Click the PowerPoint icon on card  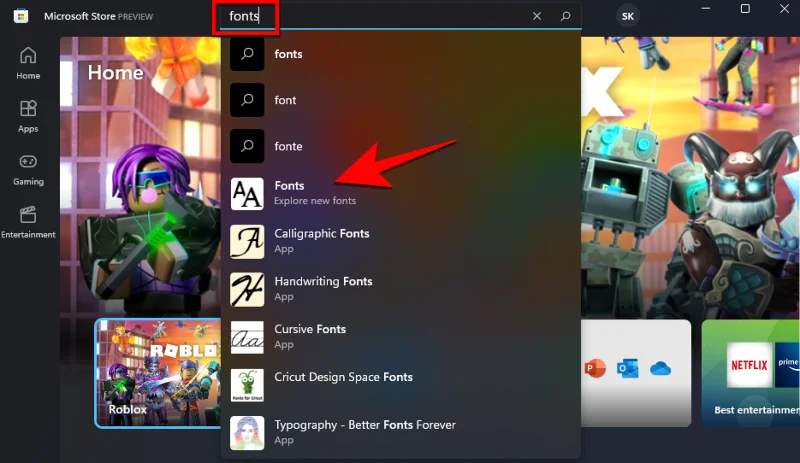tap(595, 368)
